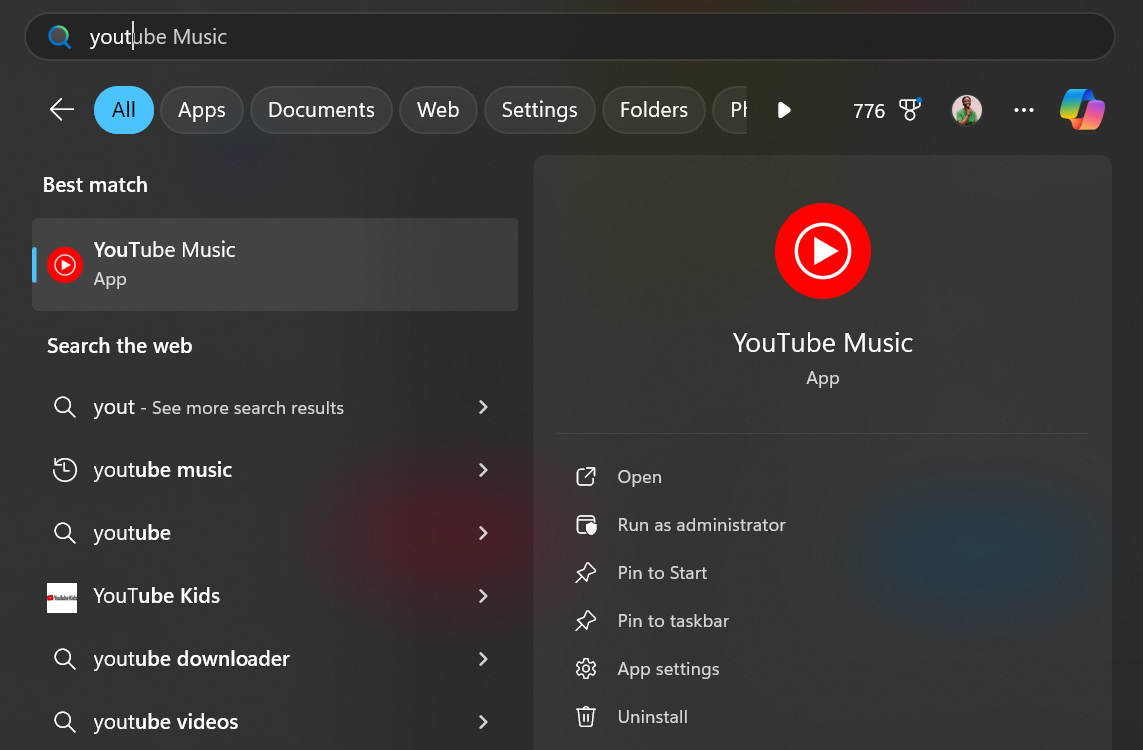The width and height of the screenshot is (1143, 750).
Task: Click the Microsoft Rewards trophy icon
Action: [909, 110]
